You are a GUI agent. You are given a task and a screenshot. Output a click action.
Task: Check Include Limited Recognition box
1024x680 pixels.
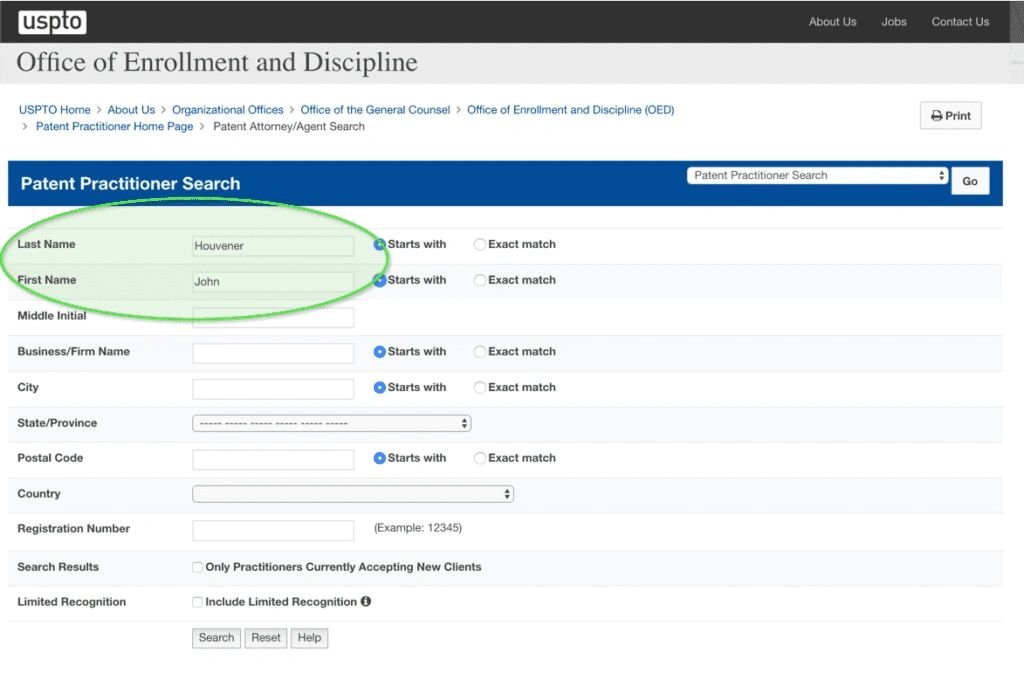pos(197,602)
